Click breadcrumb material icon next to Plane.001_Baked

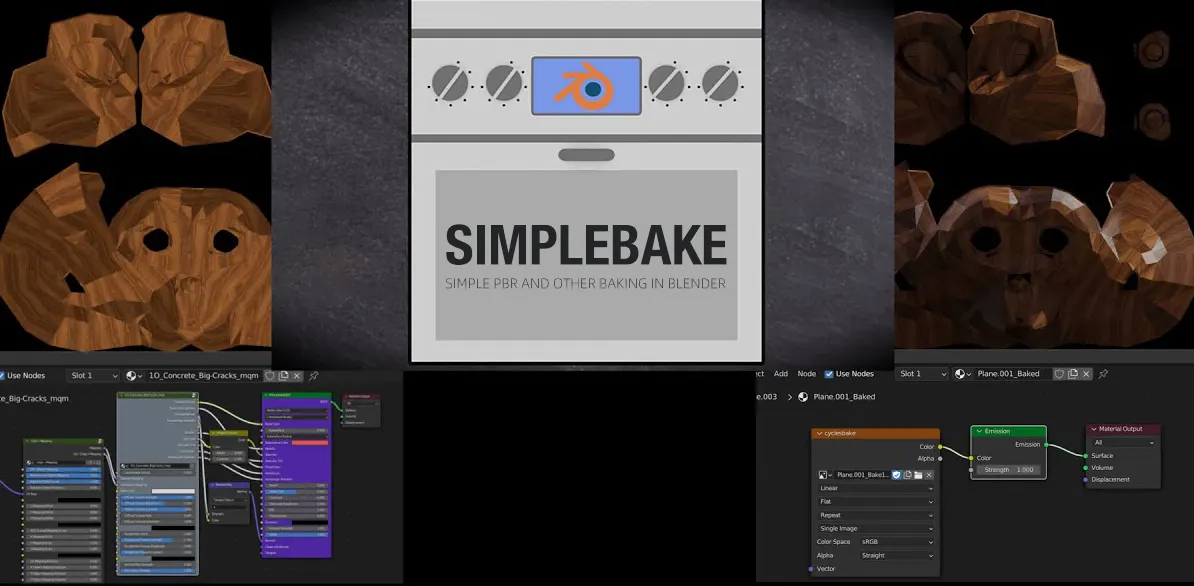tap(803, 397)
